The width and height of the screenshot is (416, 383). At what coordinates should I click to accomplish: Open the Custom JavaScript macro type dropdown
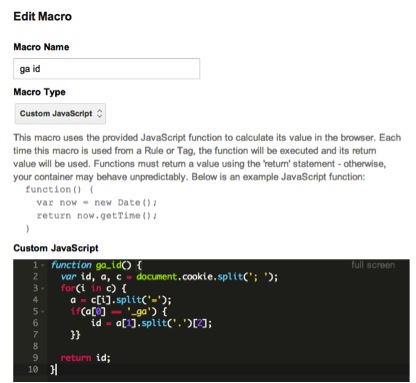60,114
